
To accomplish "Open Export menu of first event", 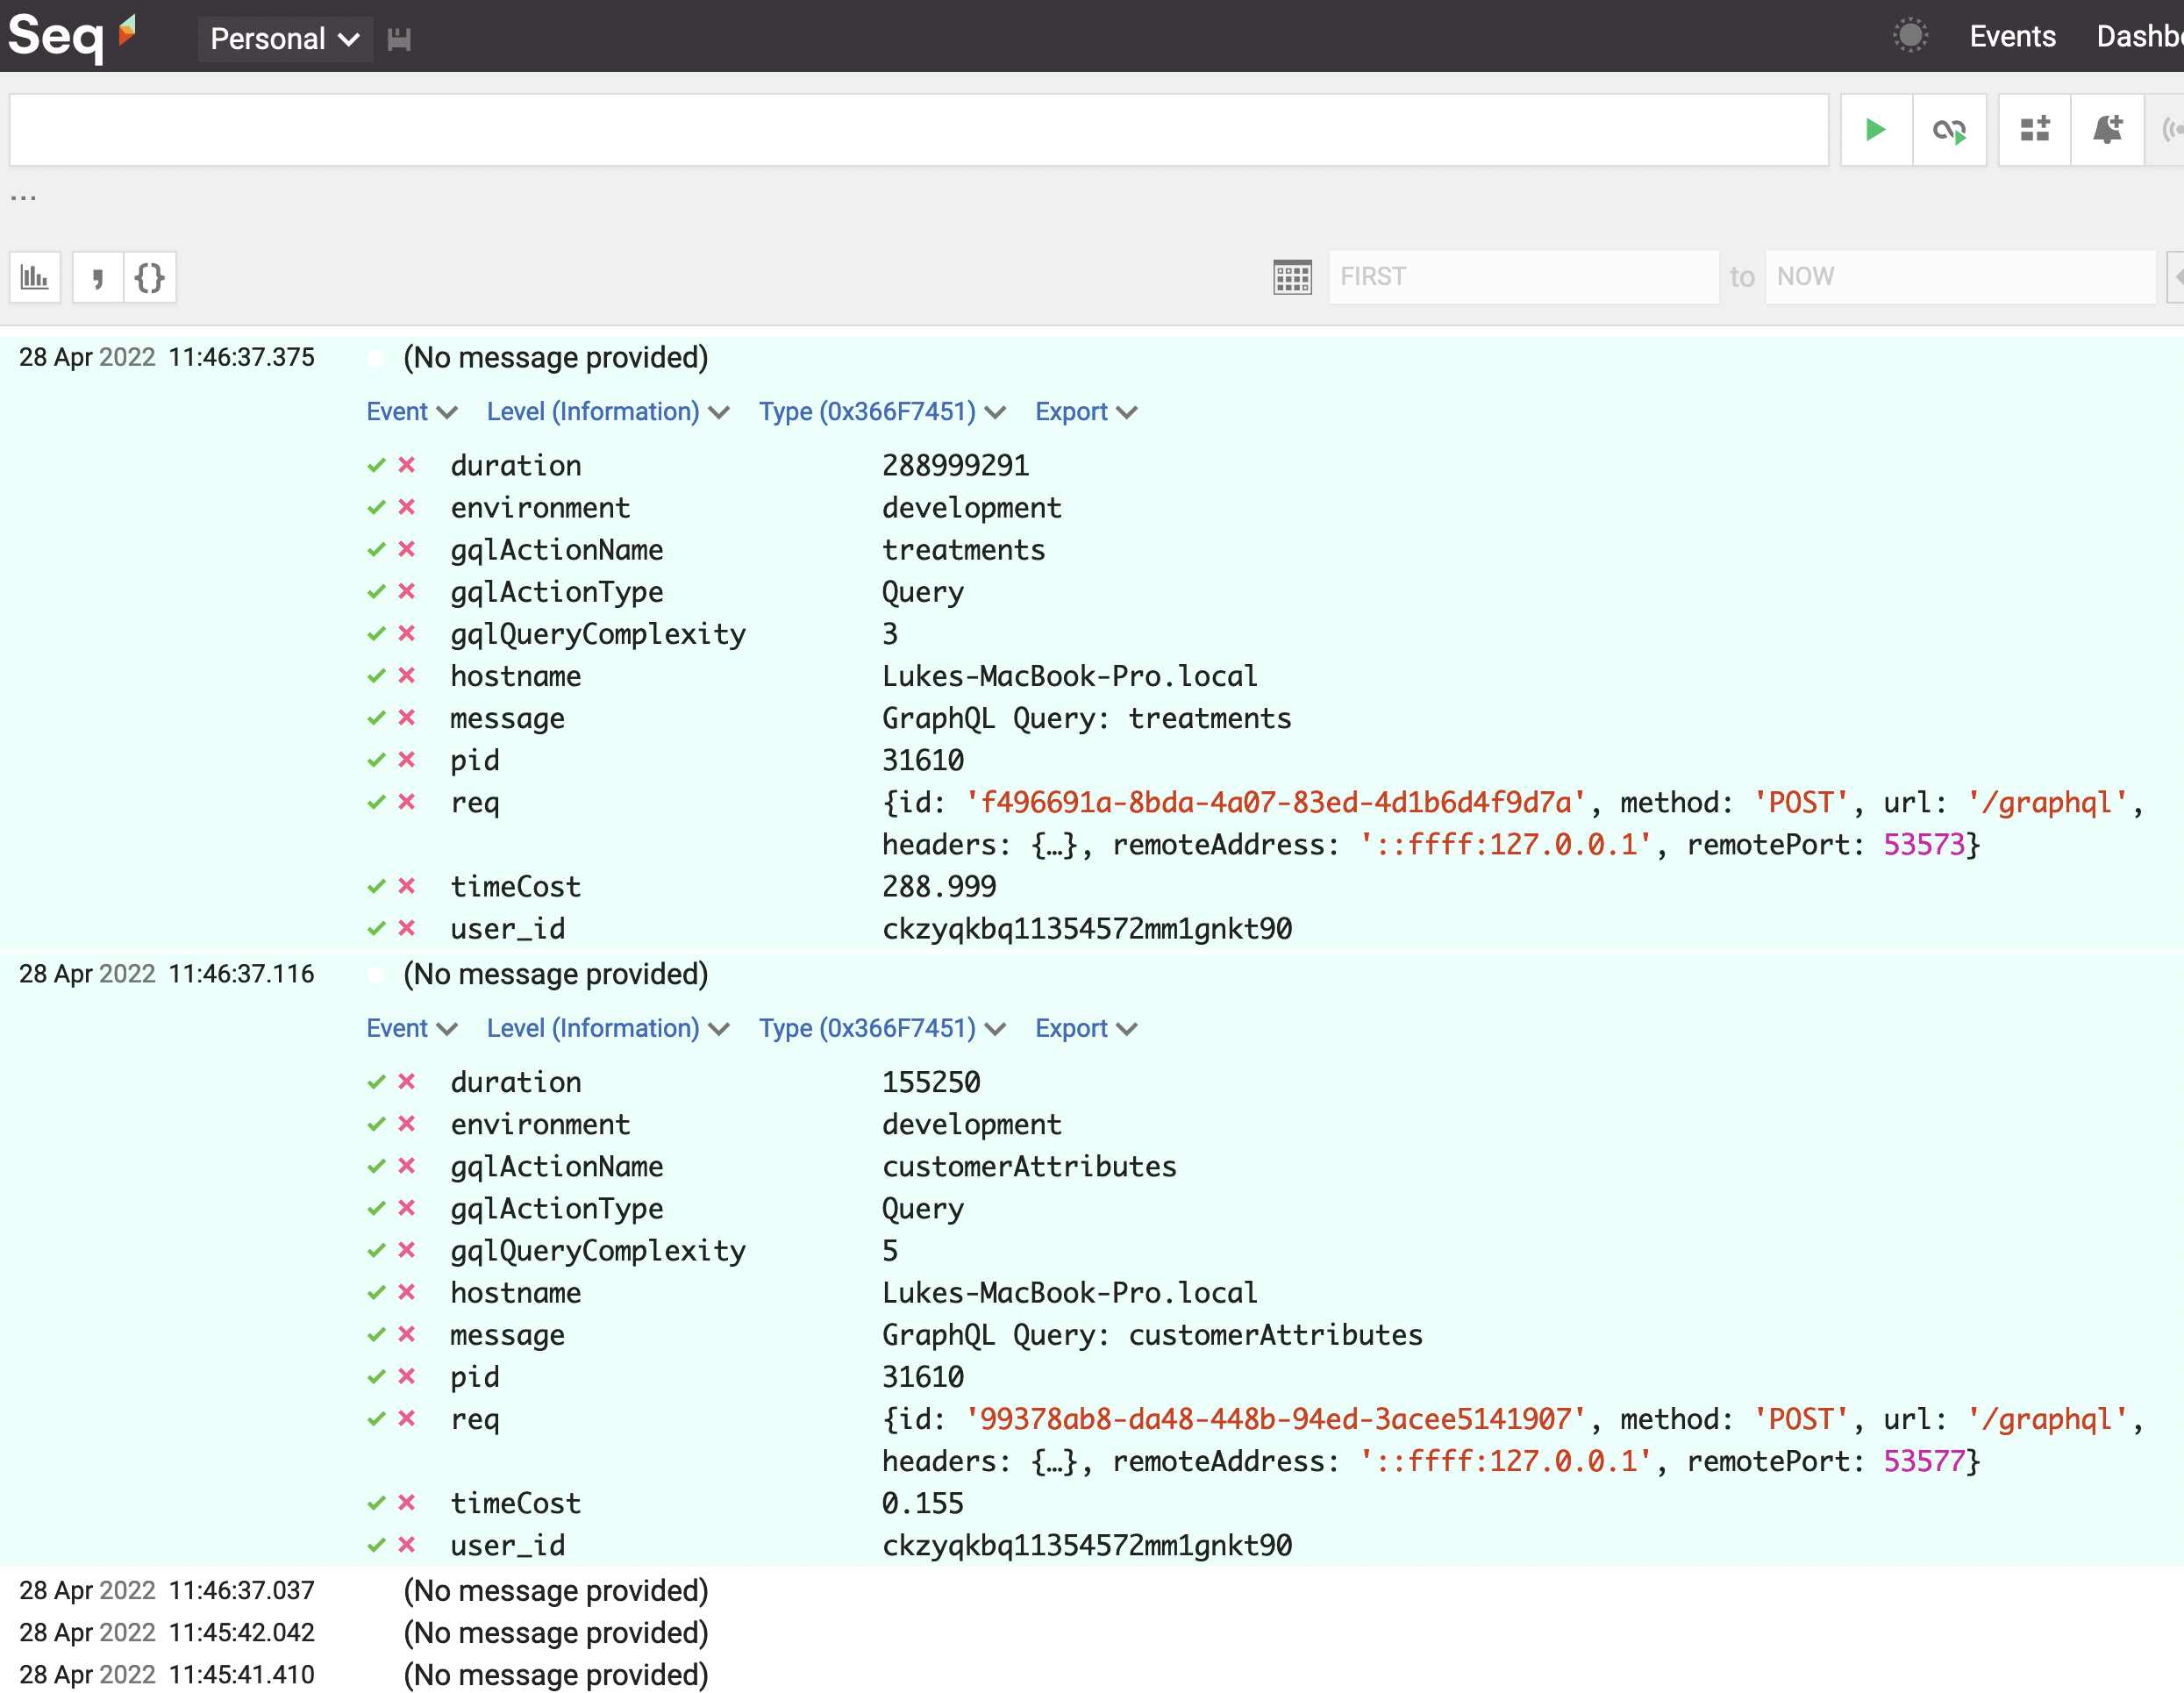I will (x=1086, y=412).
